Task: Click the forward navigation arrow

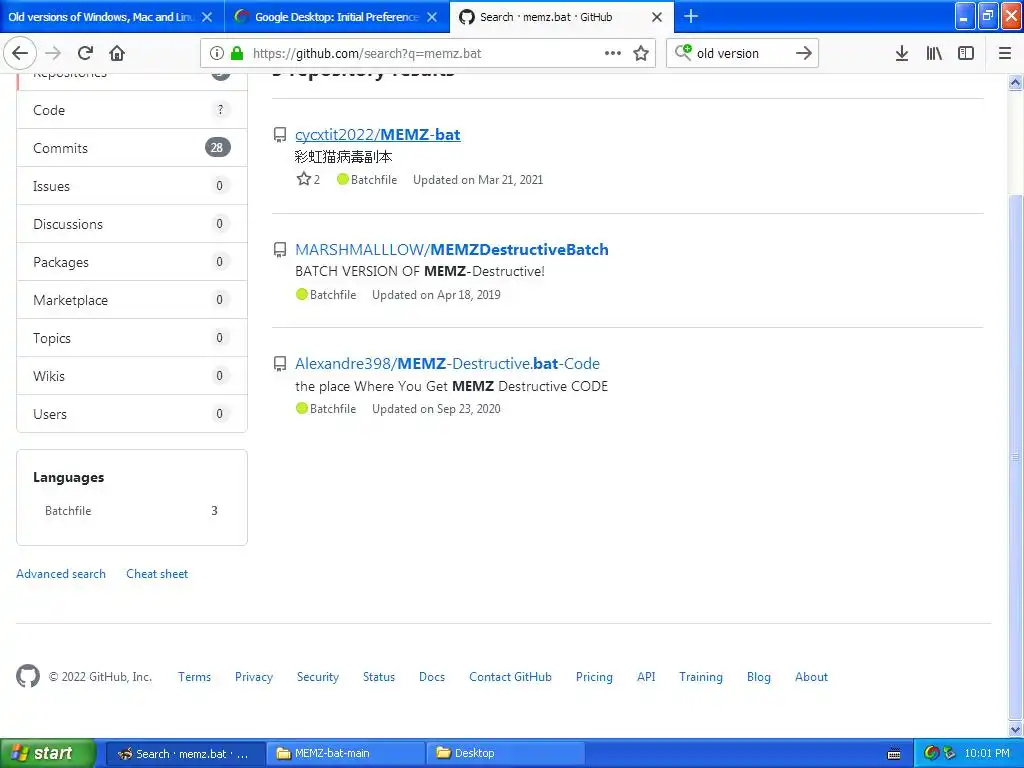Action: coord(54,53)
